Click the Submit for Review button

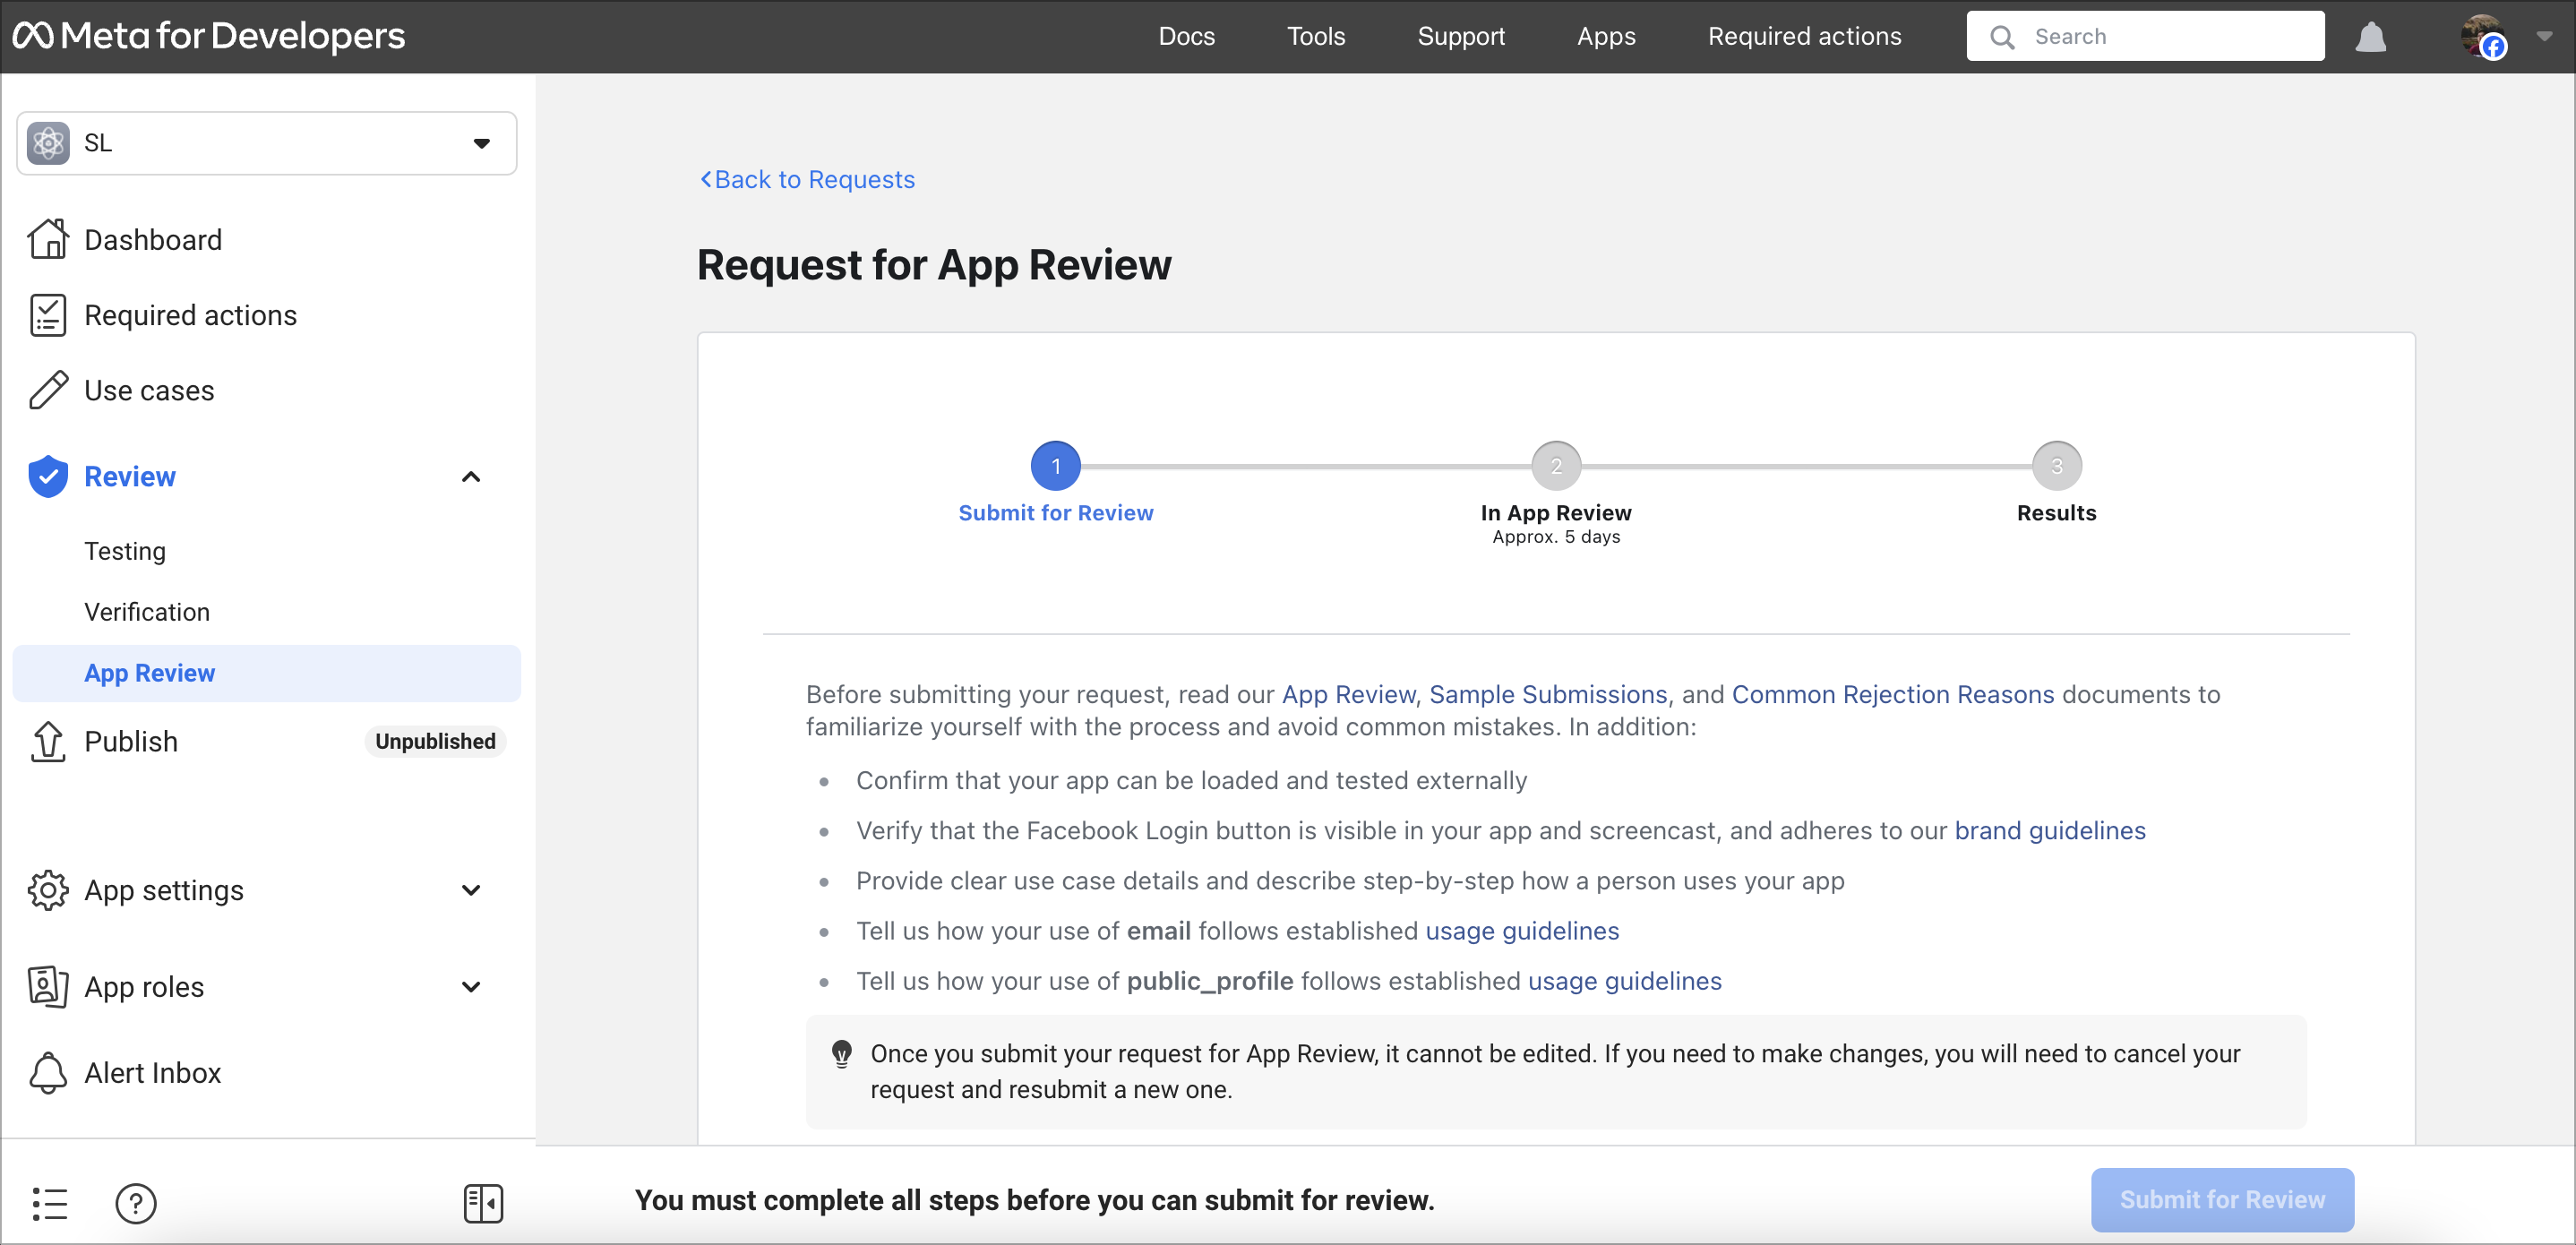pos(2221,1200)
